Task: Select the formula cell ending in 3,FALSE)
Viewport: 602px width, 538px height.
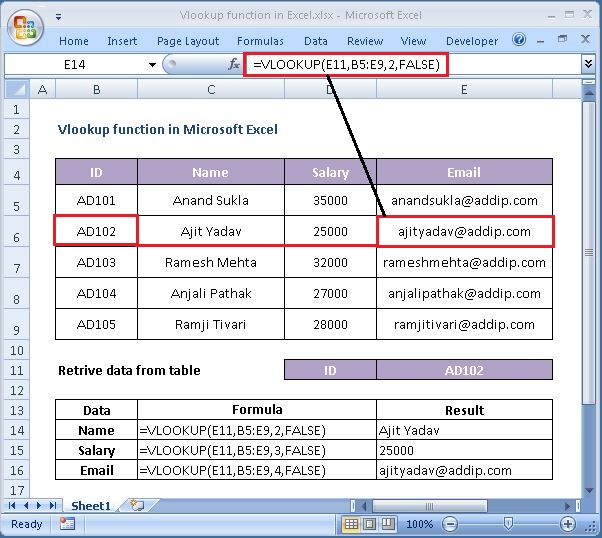Action: 257,450
